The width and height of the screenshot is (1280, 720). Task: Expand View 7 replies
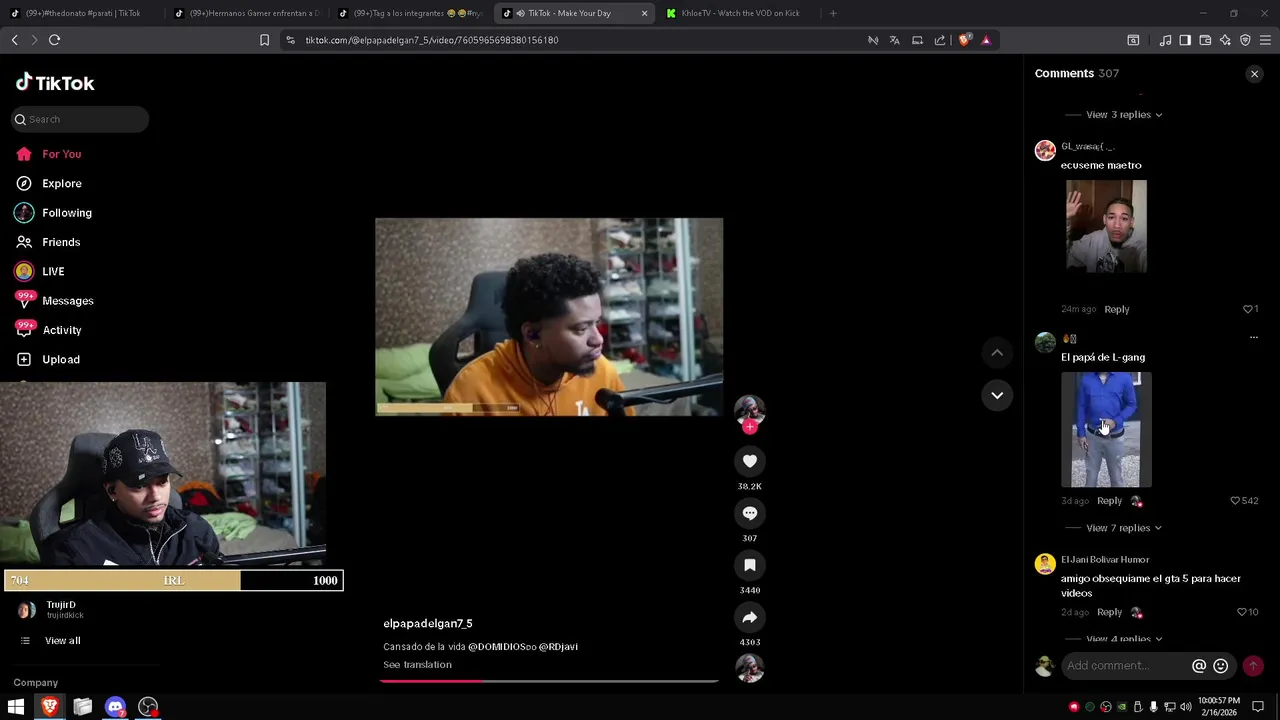click(x=1124, y=528)
